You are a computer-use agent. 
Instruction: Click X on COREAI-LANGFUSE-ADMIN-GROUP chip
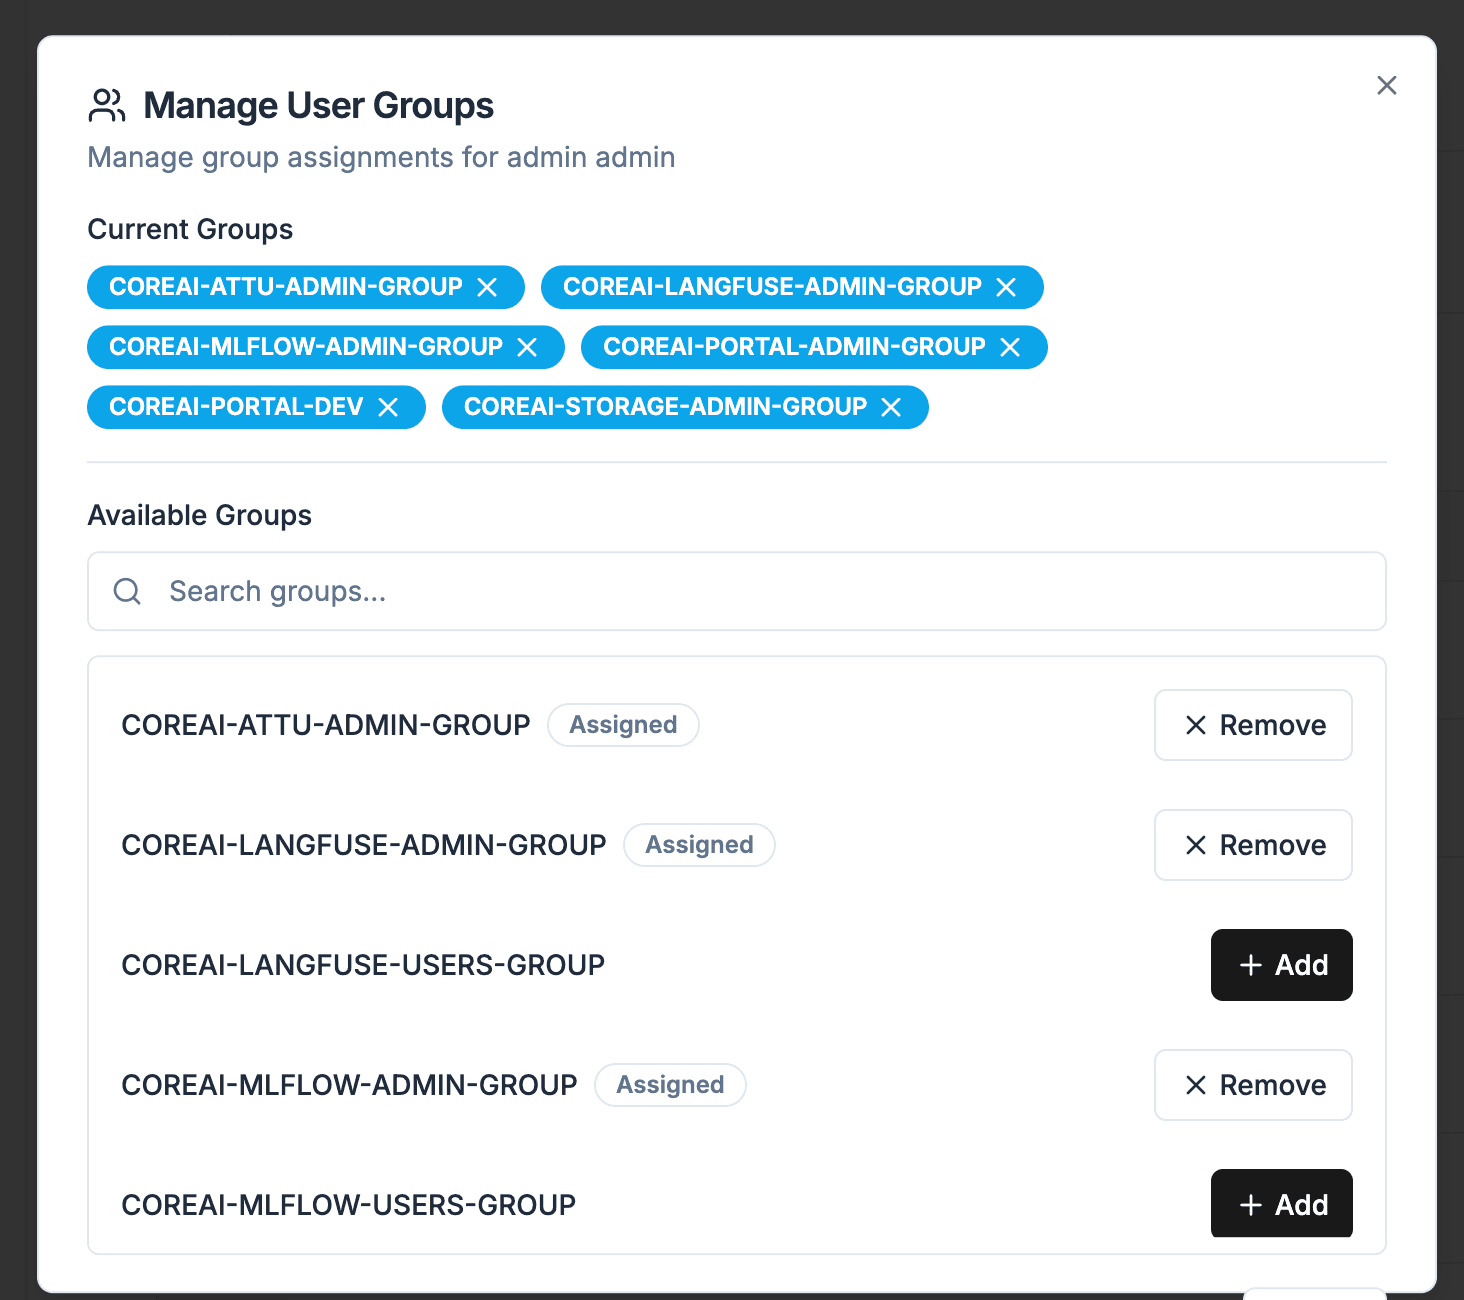[1006, 288]
